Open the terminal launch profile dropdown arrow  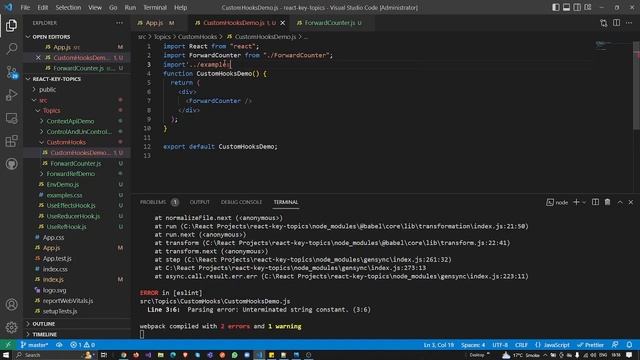(584, 202)
